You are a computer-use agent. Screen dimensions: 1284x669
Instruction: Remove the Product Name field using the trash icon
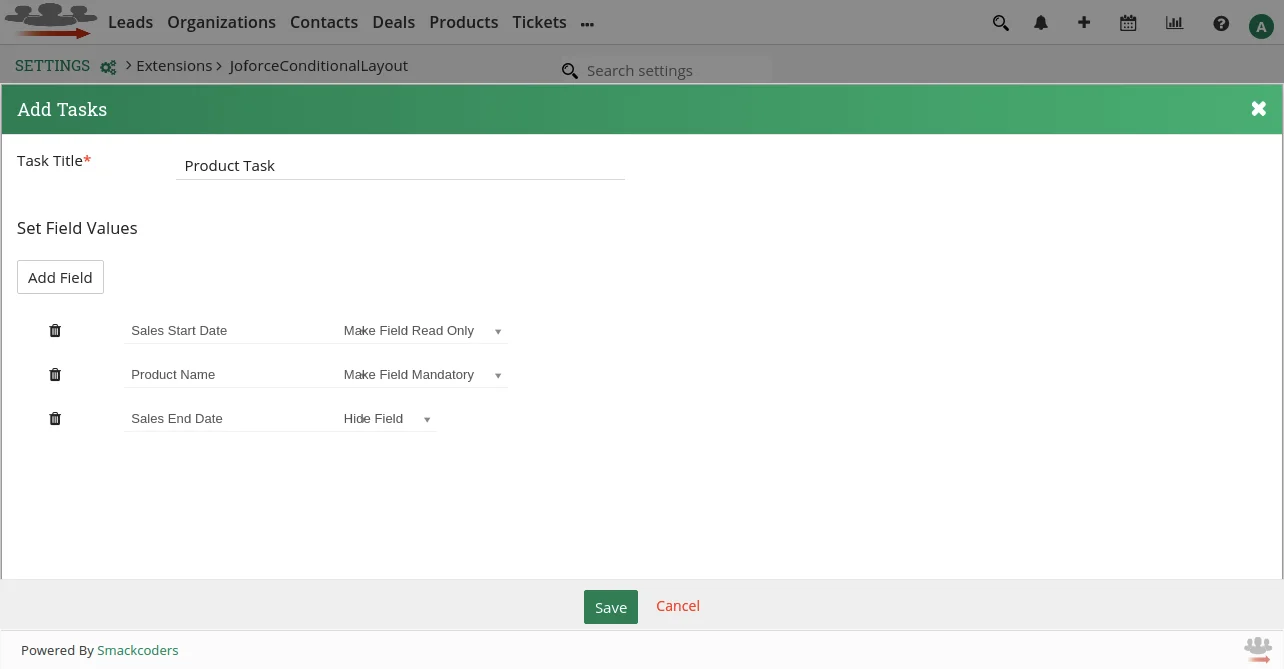pos(55,374)
